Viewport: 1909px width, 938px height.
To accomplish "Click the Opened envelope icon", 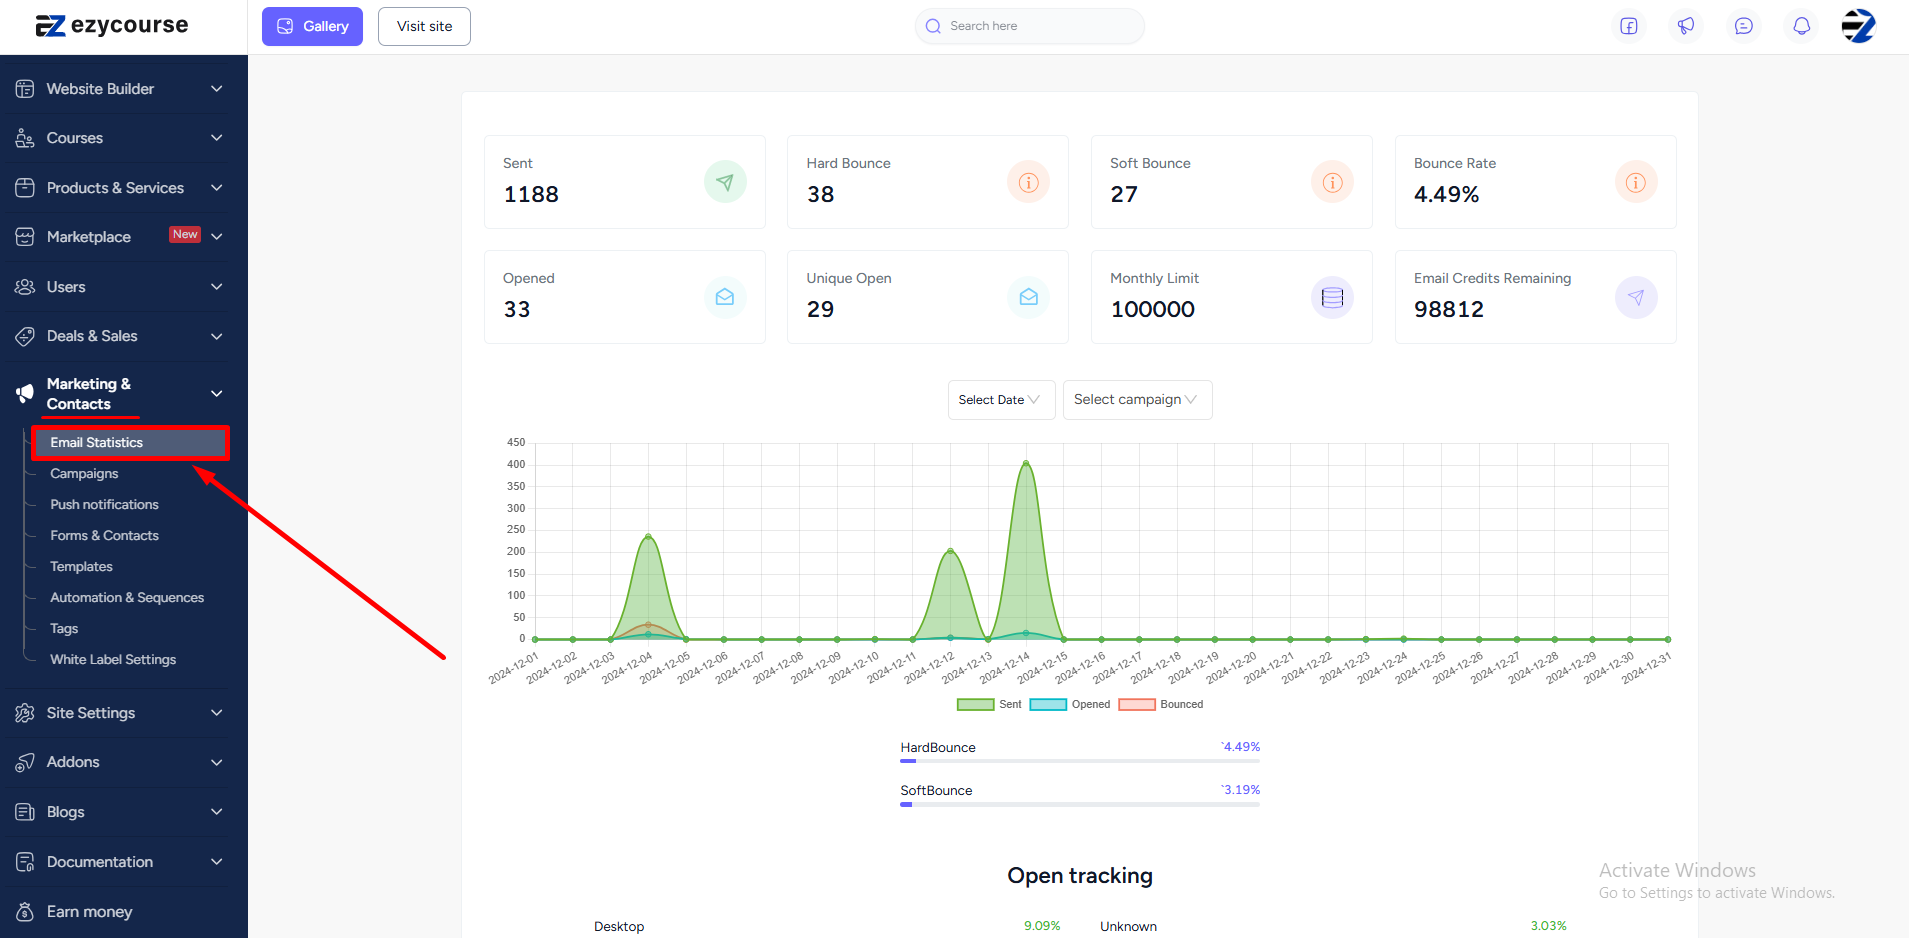I will point(725,297).
